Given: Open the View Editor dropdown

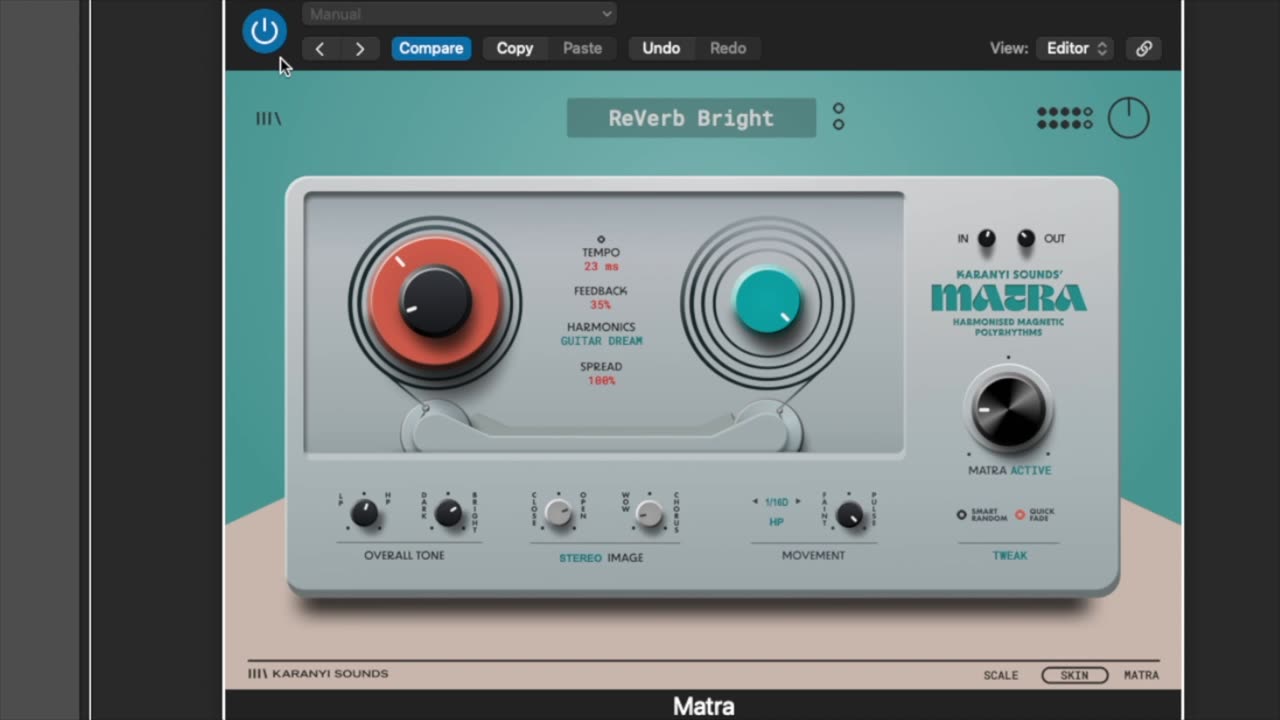Looking at the screenshot, I should click(1075, 48).
